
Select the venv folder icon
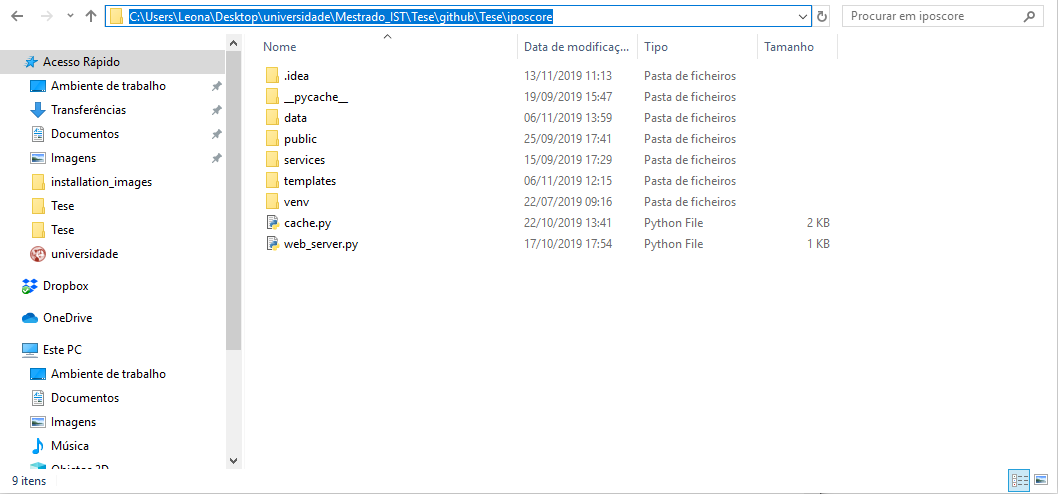point(272,202)
